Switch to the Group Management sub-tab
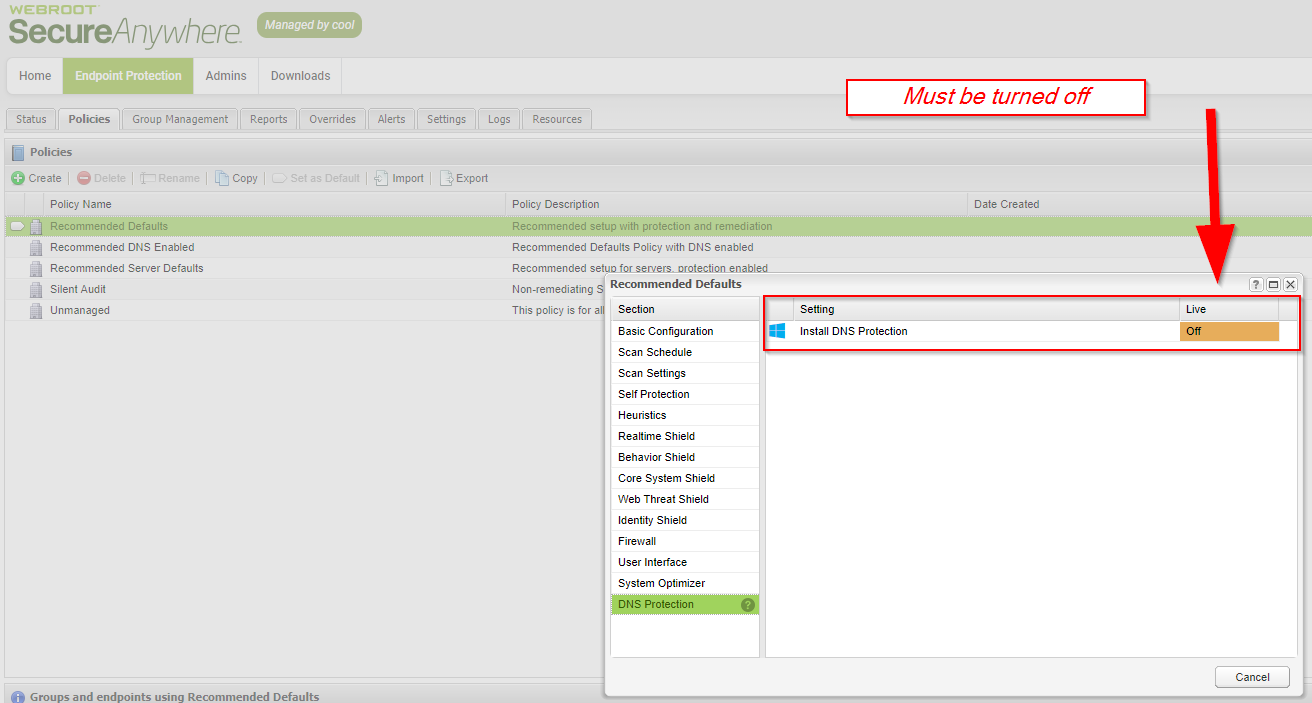Viewport: 1312px width, 703px height. tap(180, 119)
